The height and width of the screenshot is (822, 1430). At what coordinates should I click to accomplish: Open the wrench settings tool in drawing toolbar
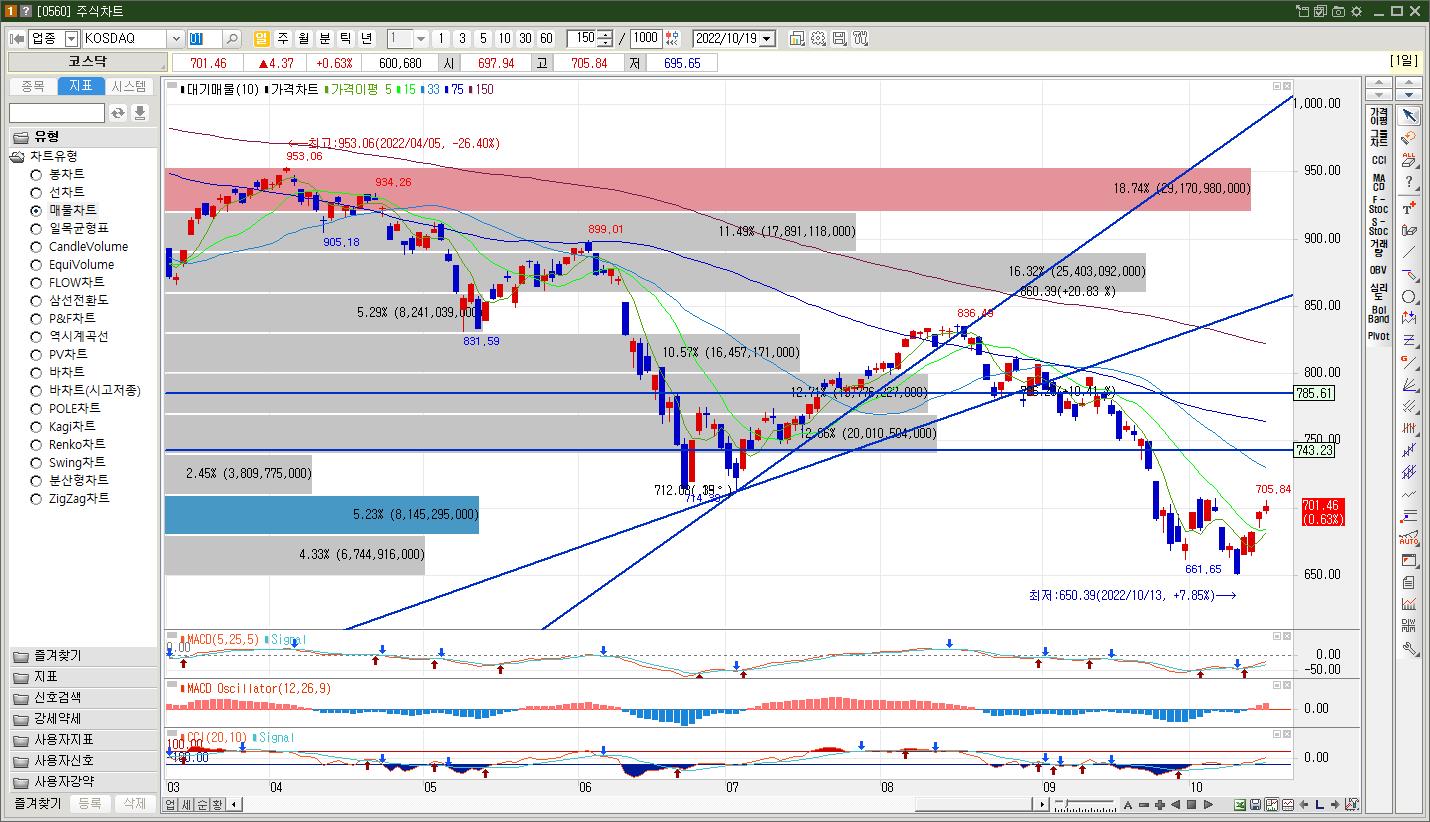click(1409, 649)
